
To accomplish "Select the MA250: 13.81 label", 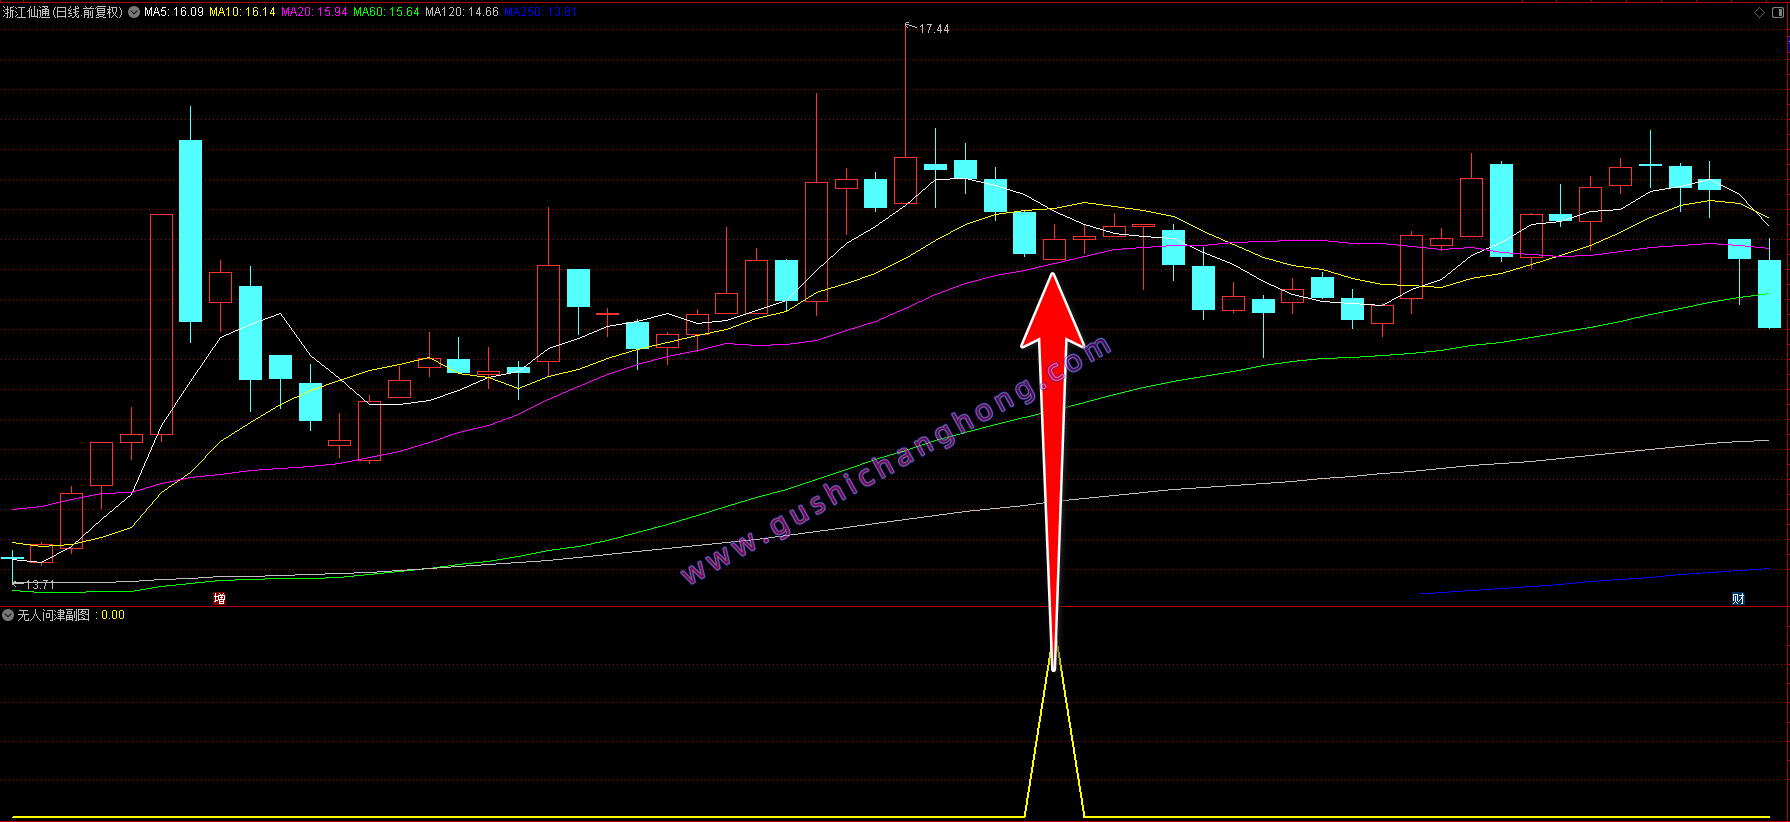I will coord(540,12).
